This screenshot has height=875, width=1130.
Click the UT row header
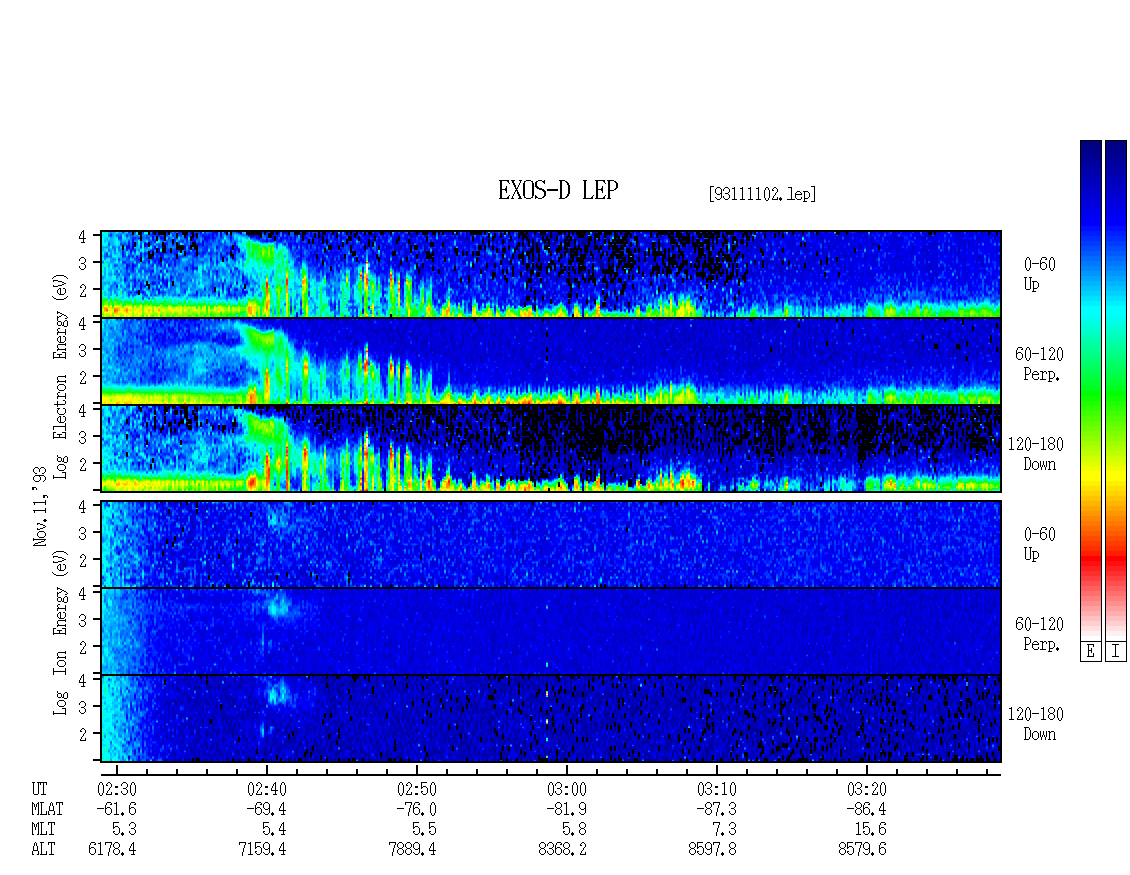39,789
